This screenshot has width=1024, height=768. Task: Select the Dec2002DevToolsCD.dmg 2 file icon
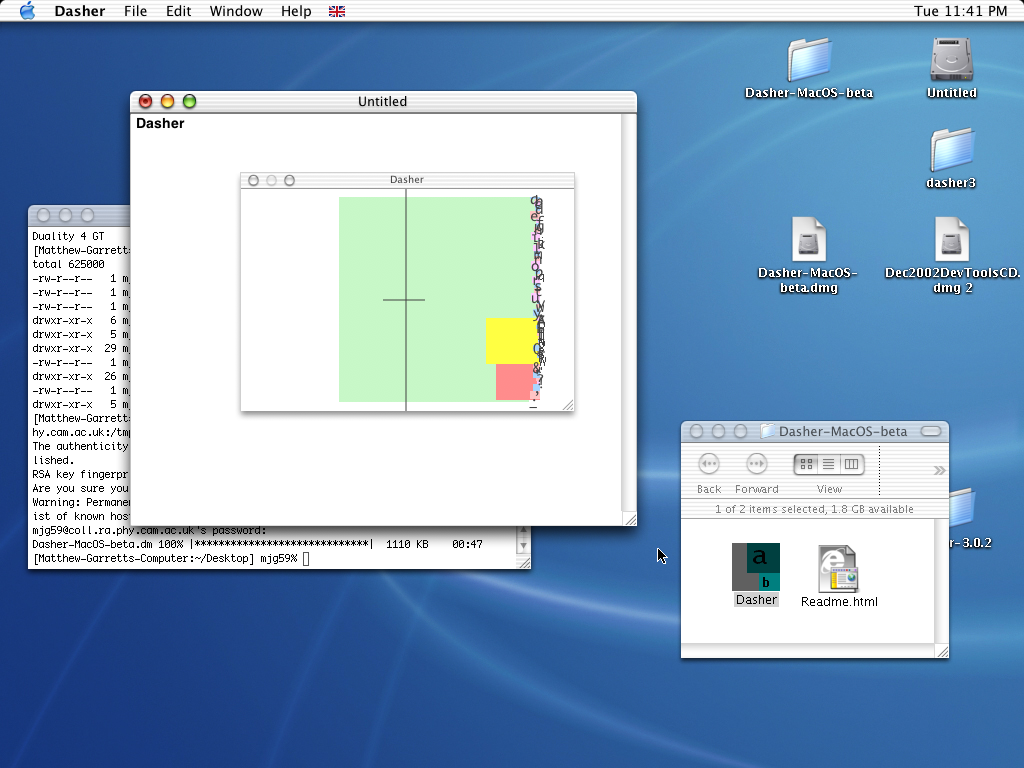[951, 240]
